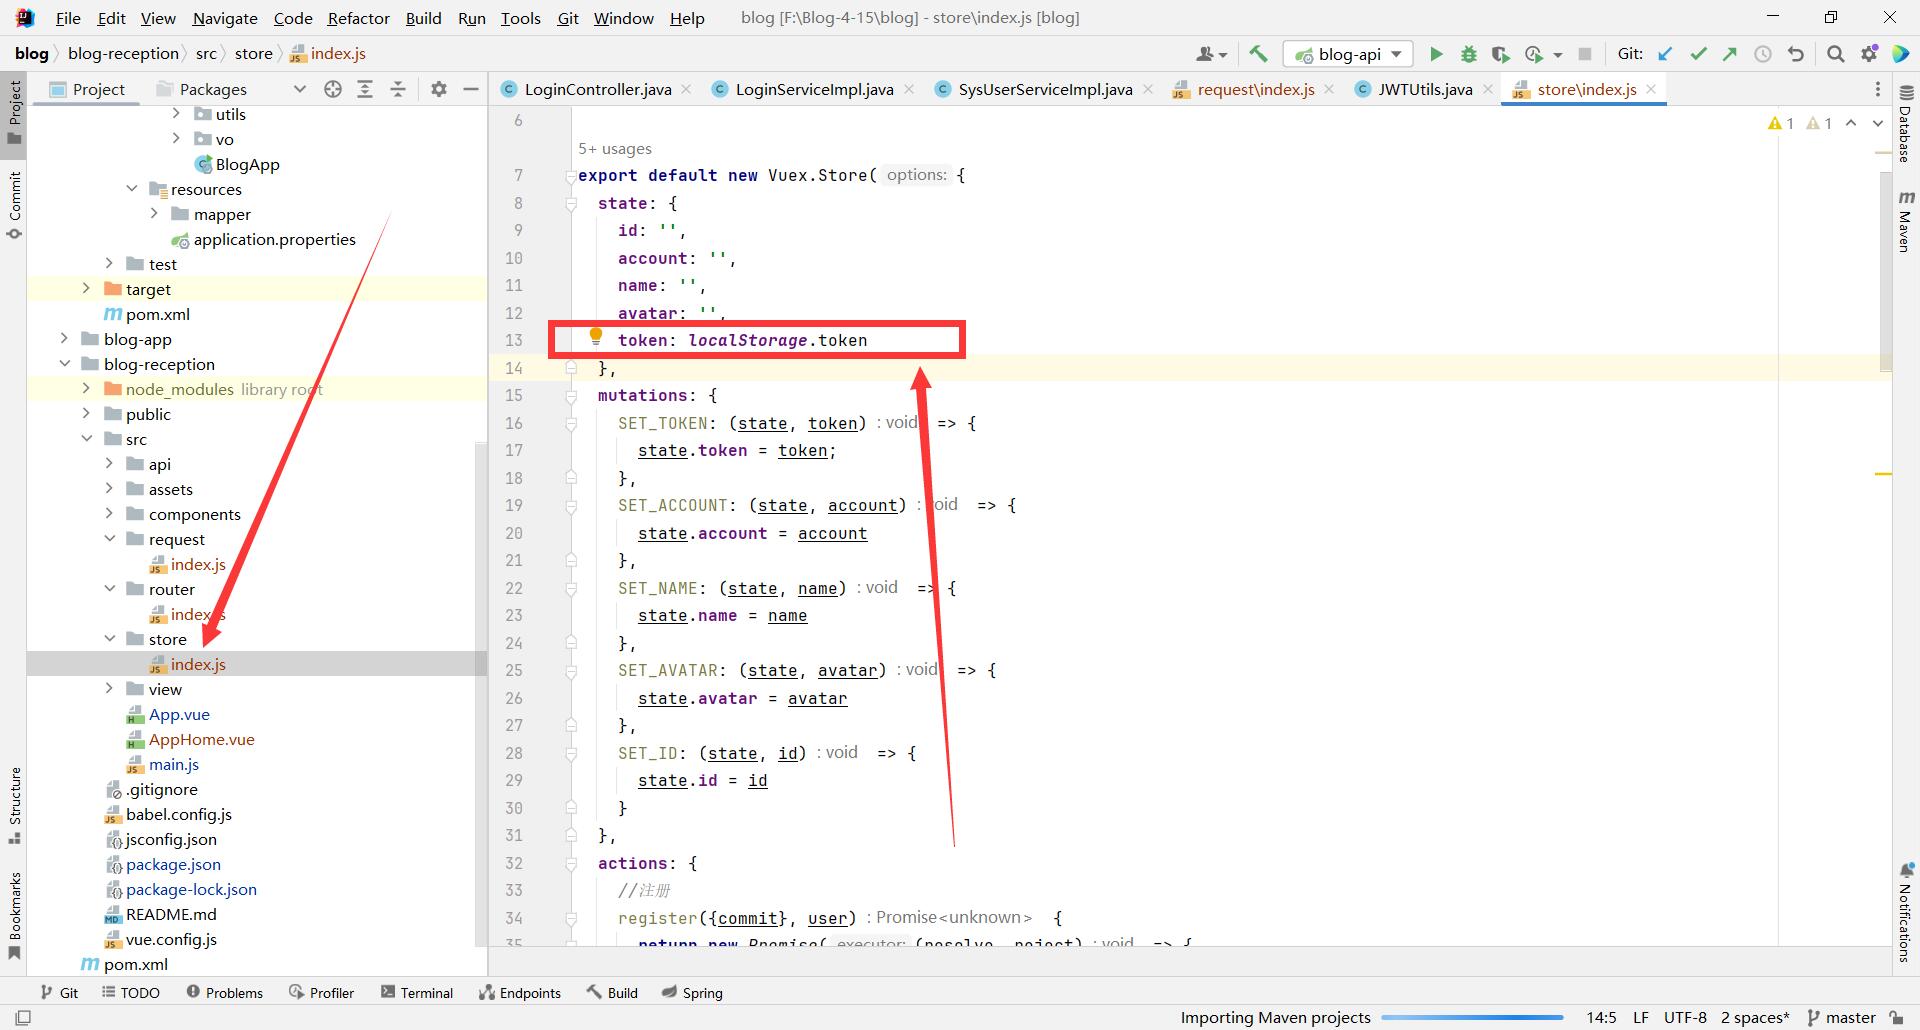Image resolution: width=1920 pixels, height=1030 pixels.
Task: Open the Endpoints tool window
Action: tap(520, 992)
